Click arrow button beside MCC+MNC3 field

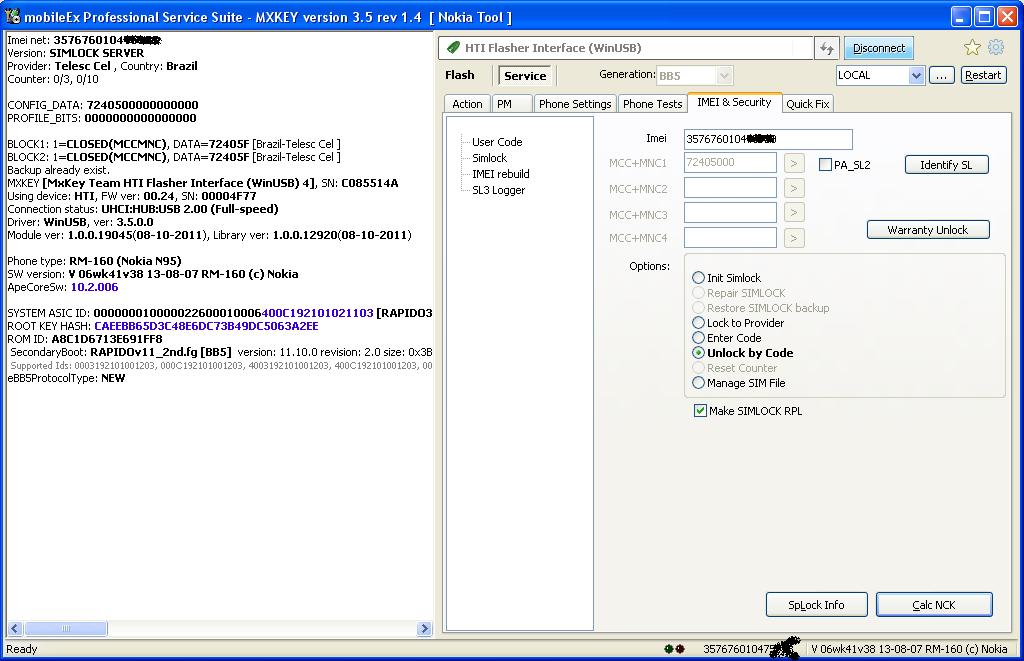[793, 212]
